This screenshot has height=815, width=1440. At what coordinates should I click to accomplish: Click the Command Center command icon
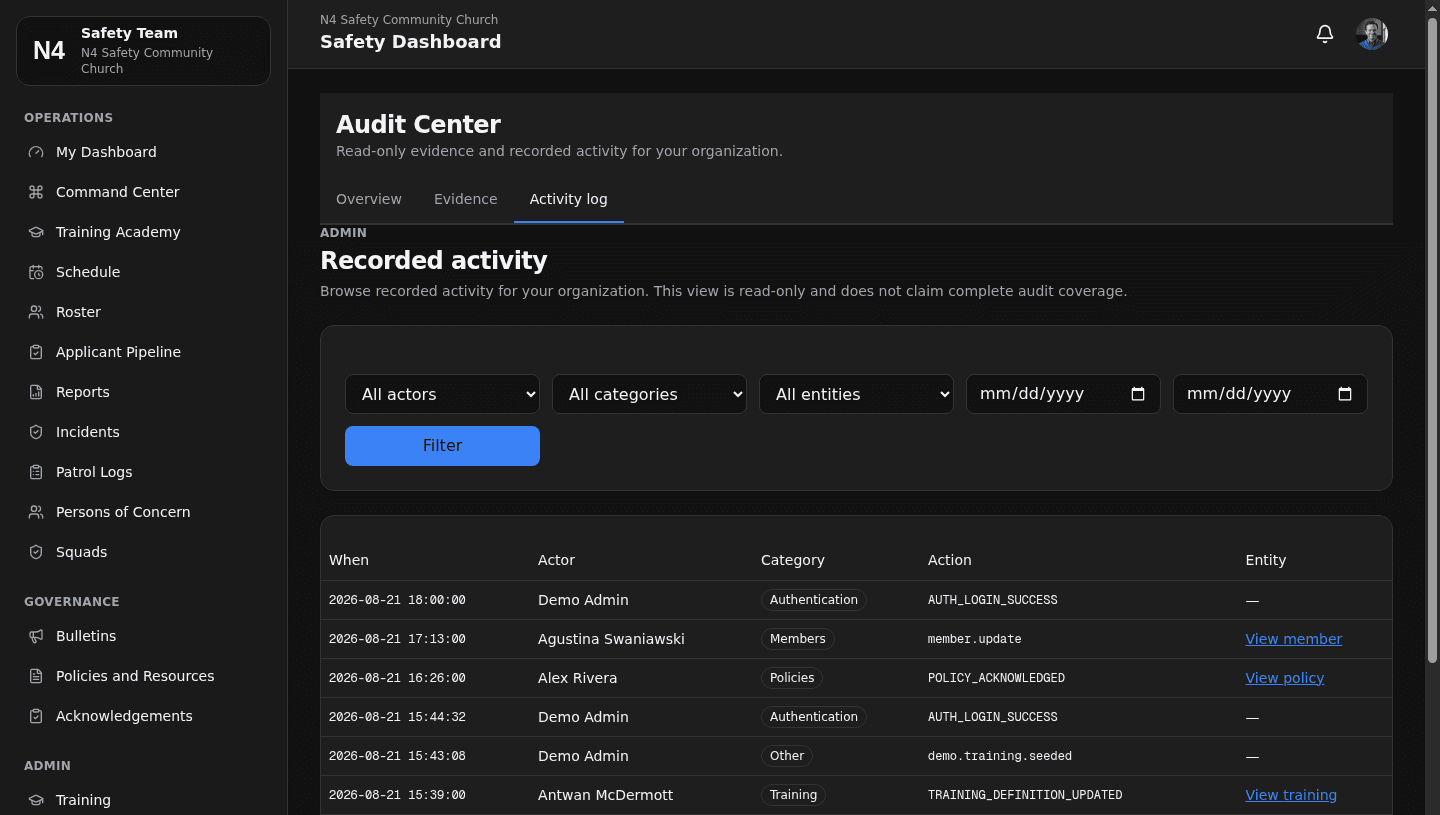[36, 192]
